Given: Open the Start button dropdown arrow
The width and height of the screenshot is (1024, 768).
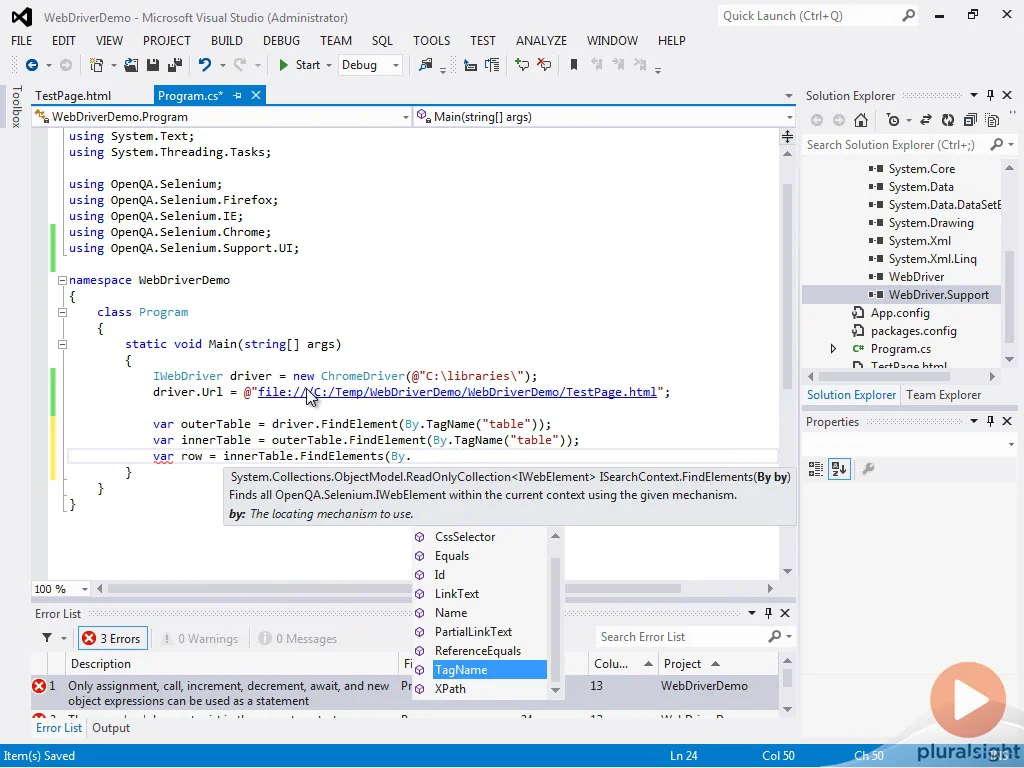Looking at the screenshot, I should (x=328, y=65).
